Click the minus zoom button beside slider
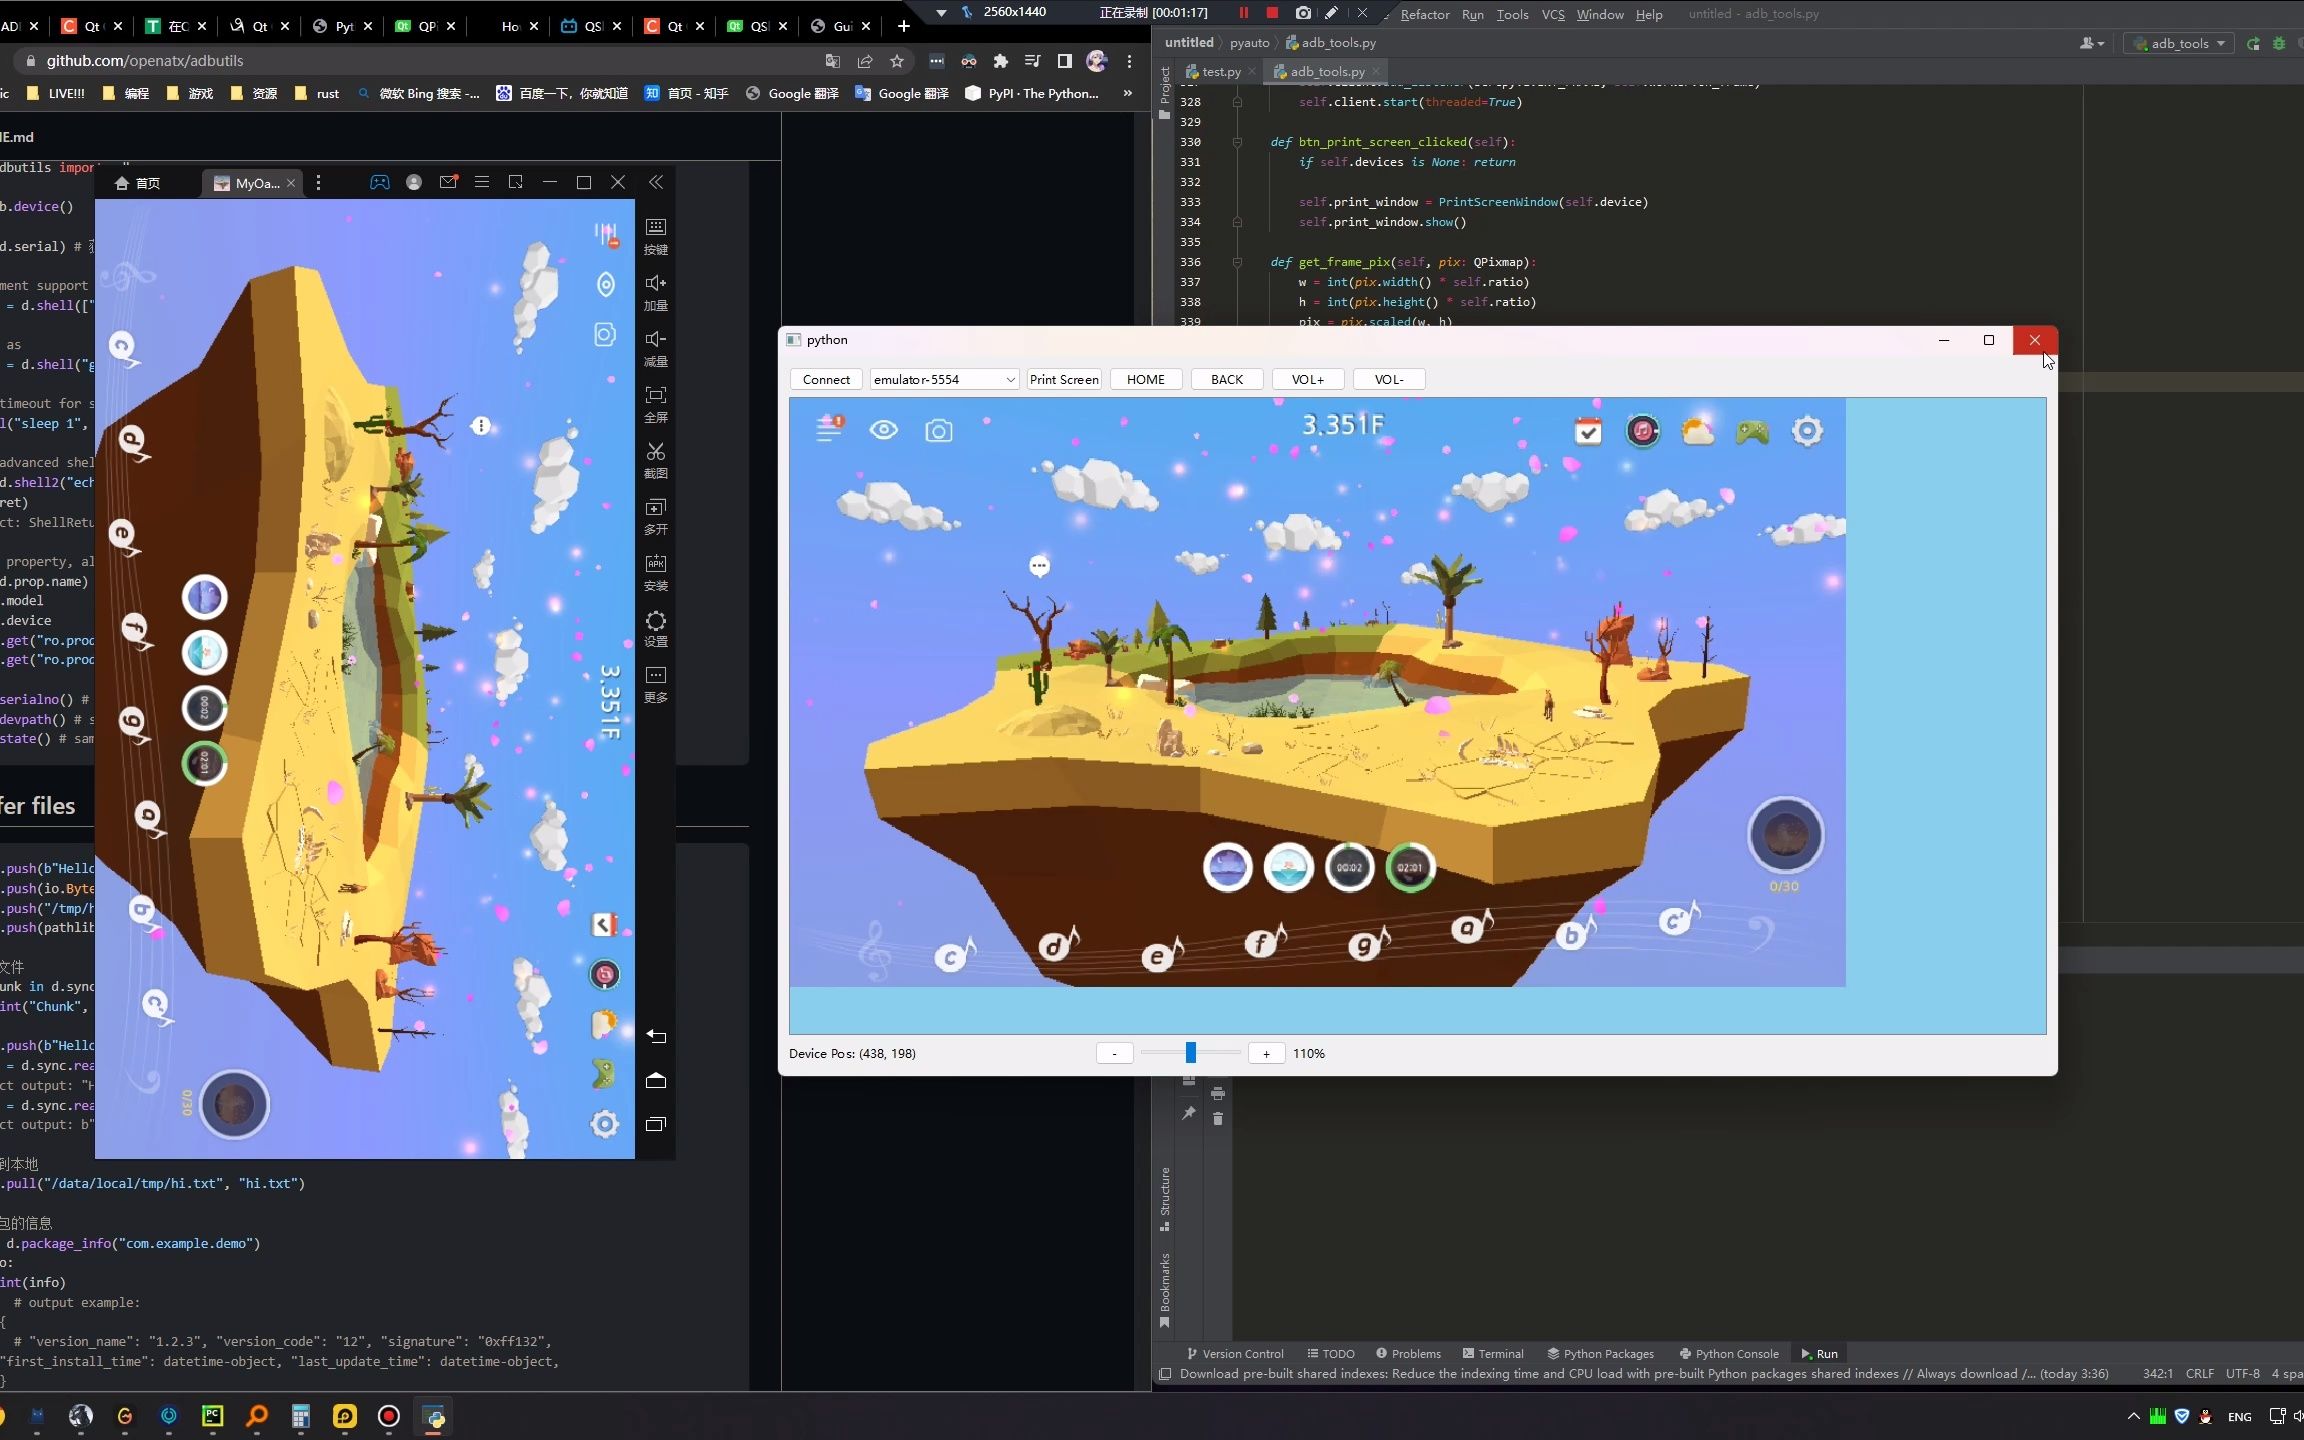The width and height of the screenshot is (2304, 1440). (1114, 1053)
